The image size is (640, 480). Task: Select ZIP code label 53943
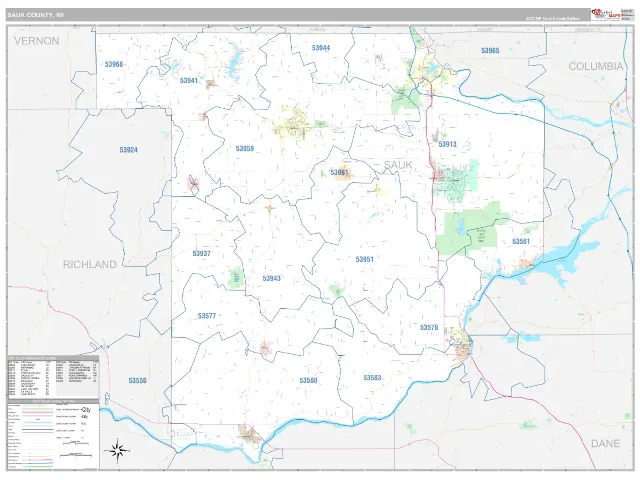[x=271, y=278]
